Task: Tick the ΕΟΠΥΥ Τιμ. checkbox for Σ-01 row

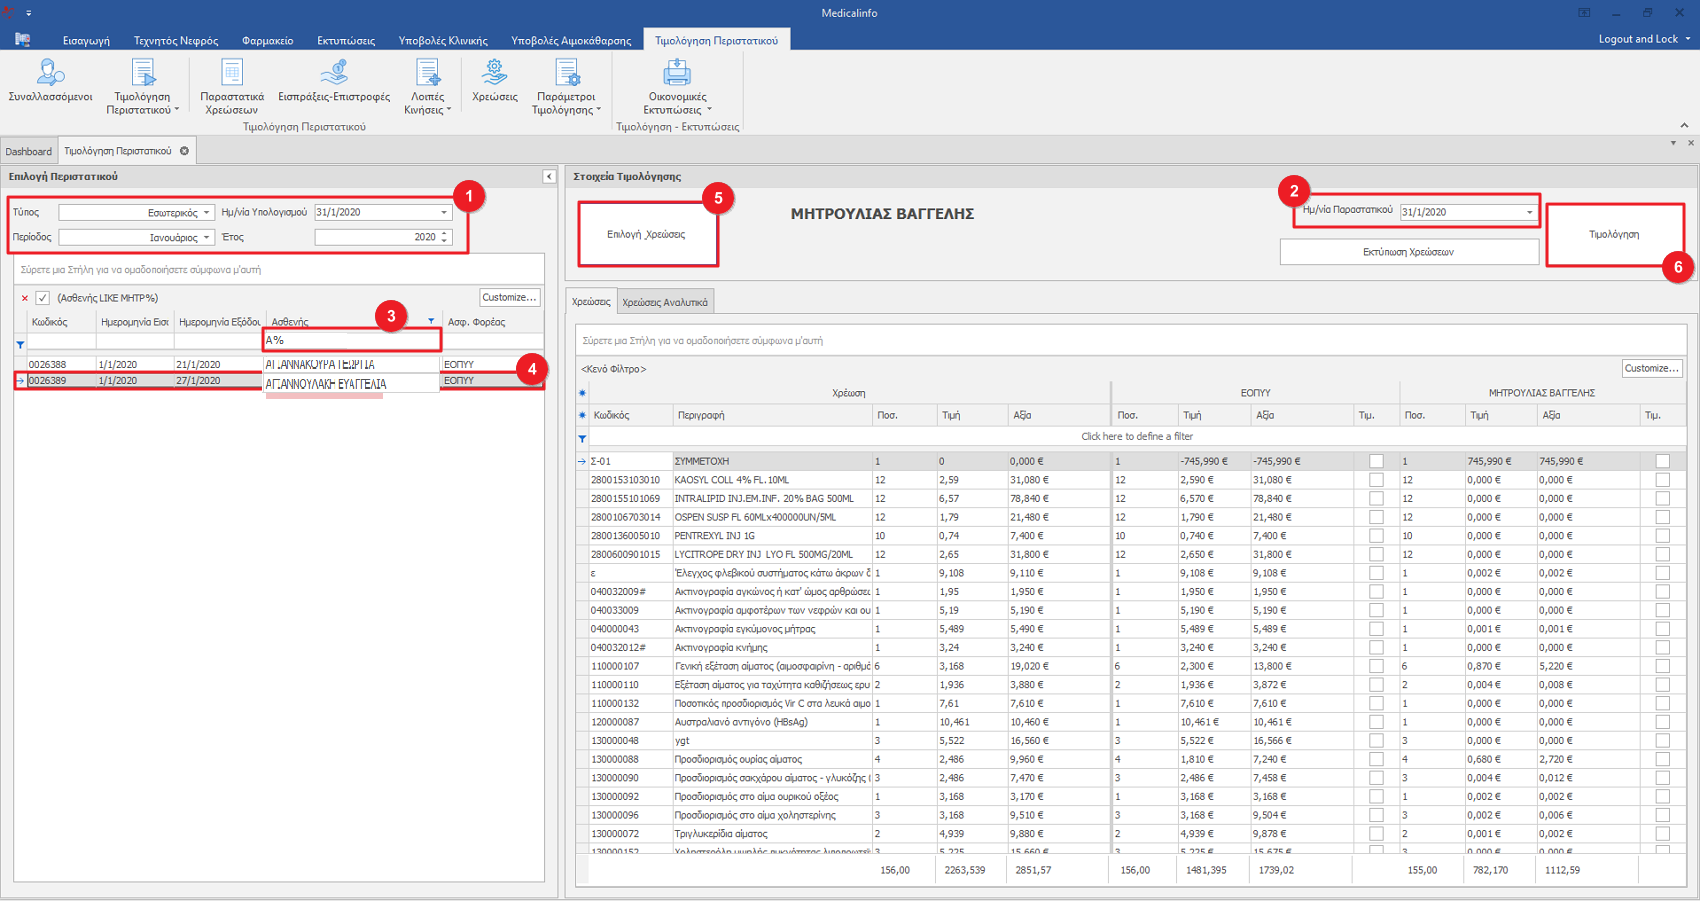Action: tap(1376, 462)
